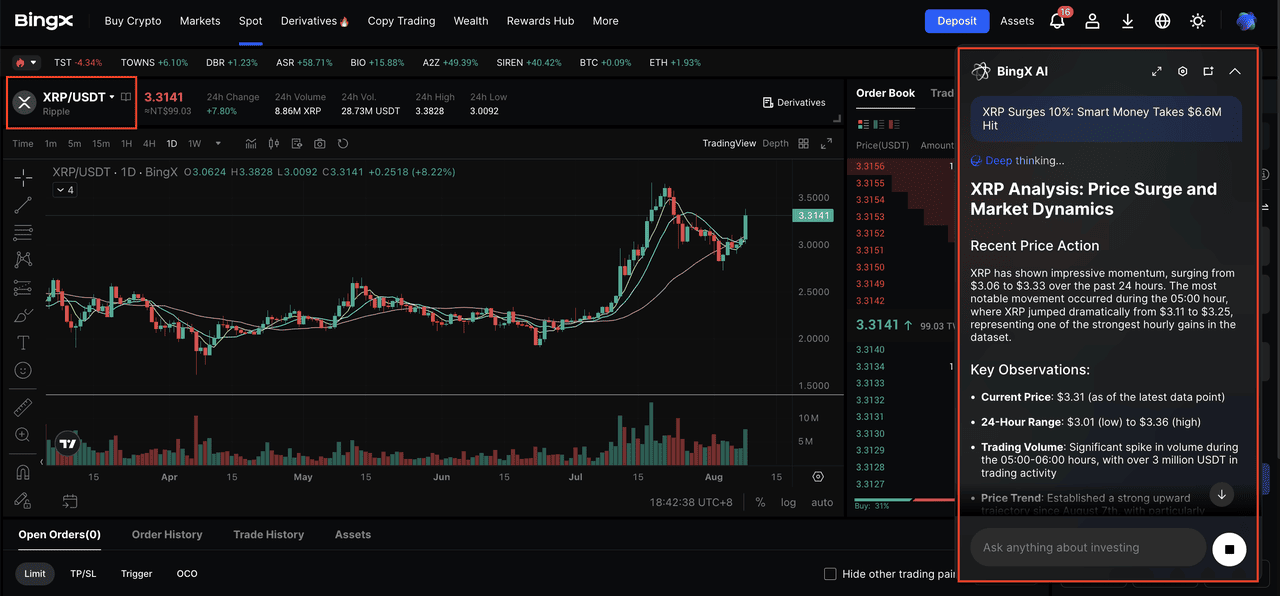Toggle log scale on chart

click(x=789, y=502)
